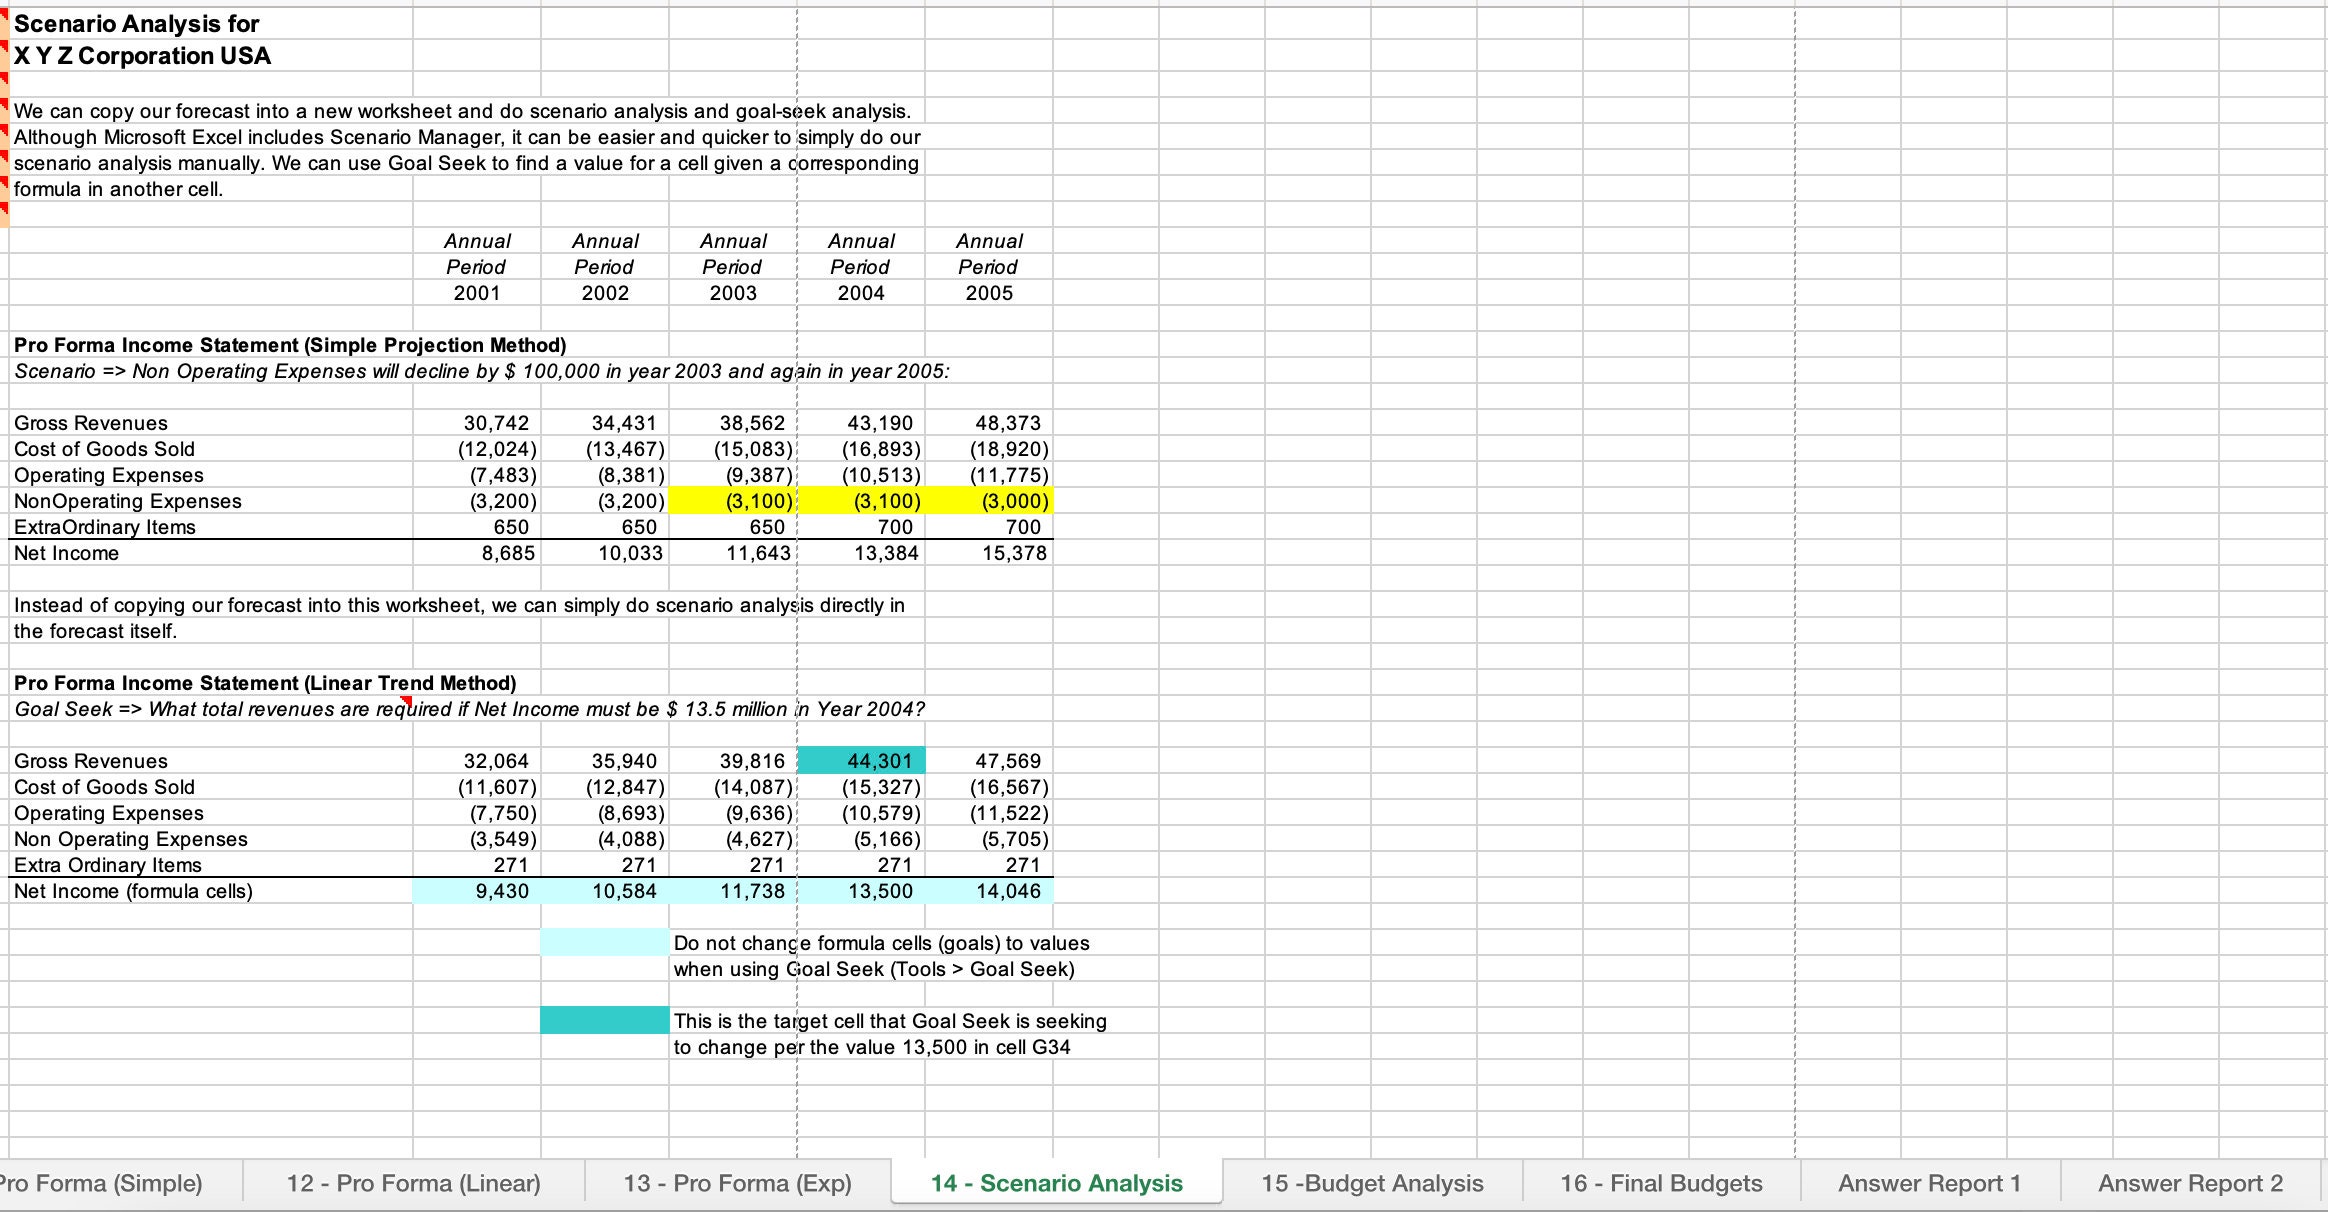Click the red note triangle on 'We can copy our forecast' row
The width and height of the screenshot is (2328, 1212).
(7, 105)
